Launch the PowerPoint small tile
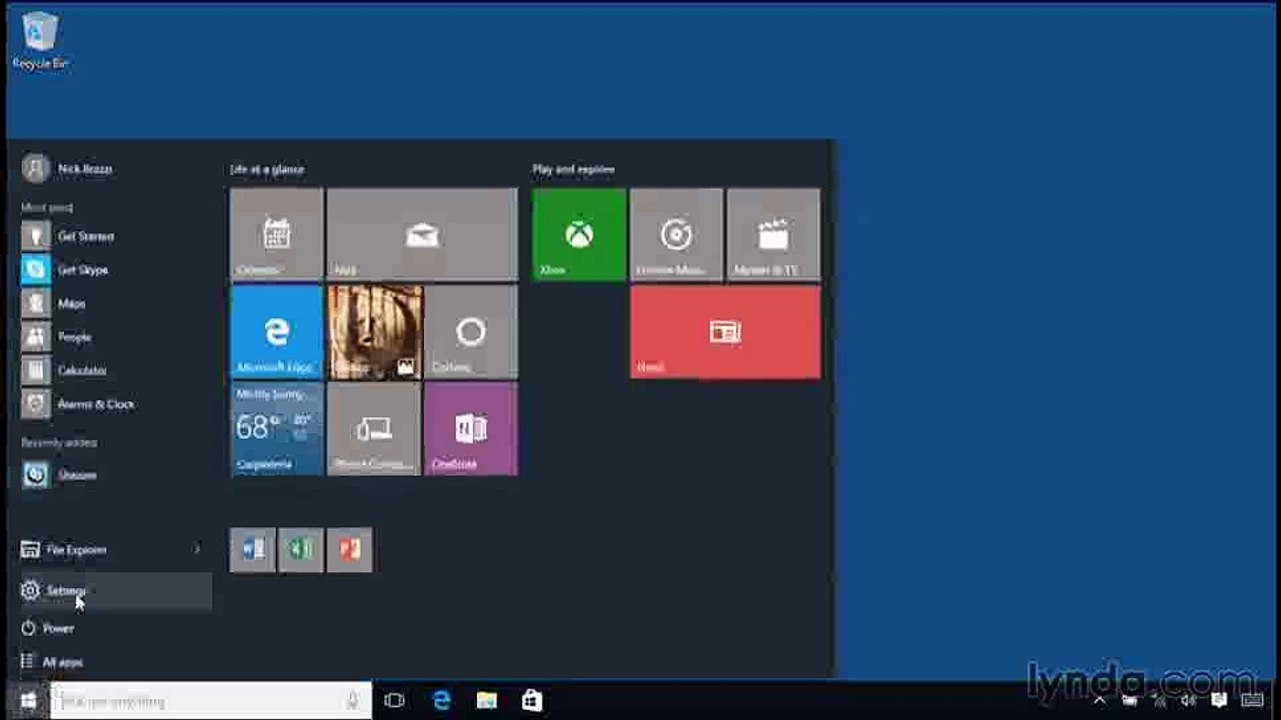This screenshot has width=1281, height=720. pos(350,550)
